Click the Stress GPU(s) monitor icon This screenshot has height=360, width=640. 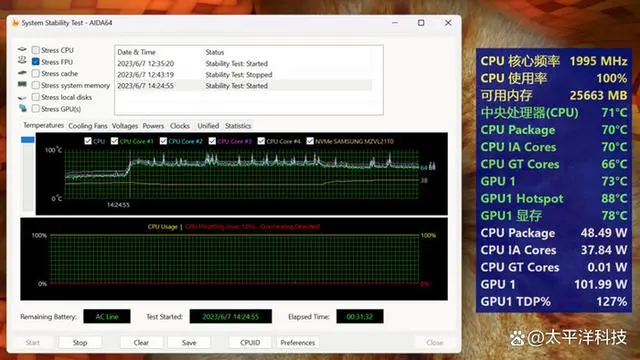22,109
